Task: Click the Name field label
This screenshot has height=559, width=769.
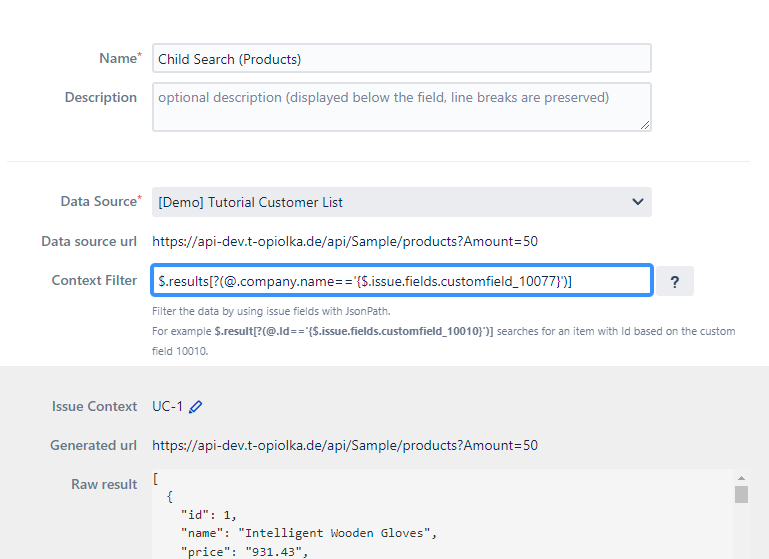Action: 117,59
